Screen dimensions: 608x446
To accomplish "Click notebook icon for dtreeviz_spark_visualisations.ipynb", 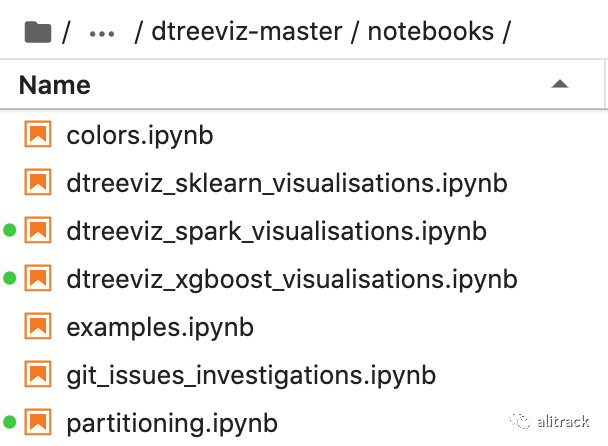I will point(38,230).
